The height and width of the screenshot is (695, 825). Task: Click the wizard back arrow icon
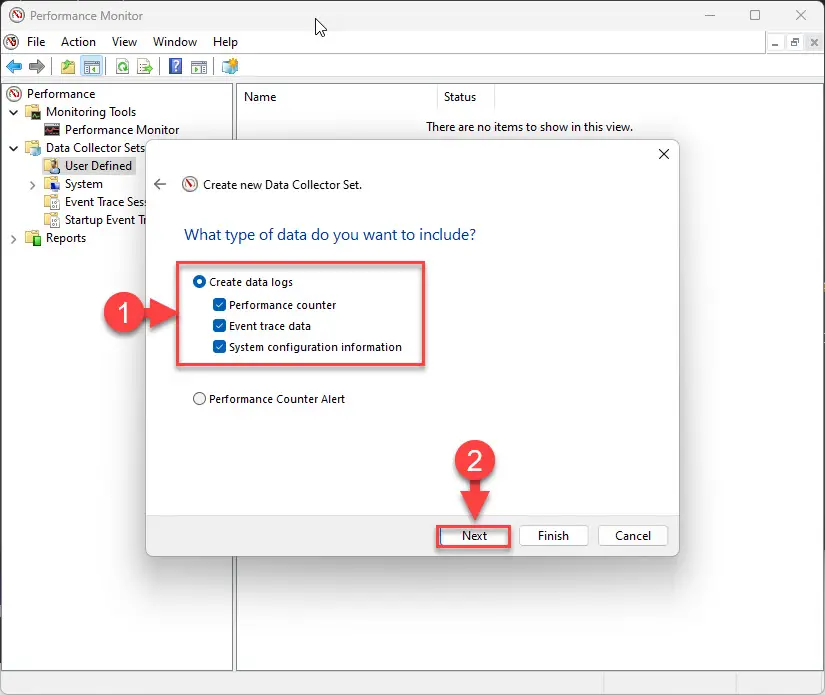tap(160, 184)
